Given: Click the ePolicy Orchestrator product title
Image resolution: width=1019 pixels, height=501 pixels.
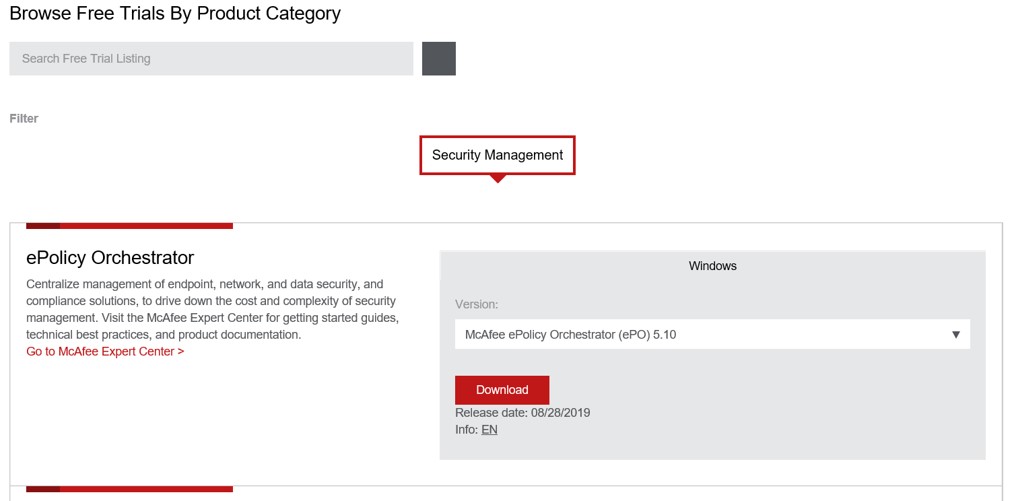Looking at the screenshot, I should pyautogui.click(x=110, y=258).
